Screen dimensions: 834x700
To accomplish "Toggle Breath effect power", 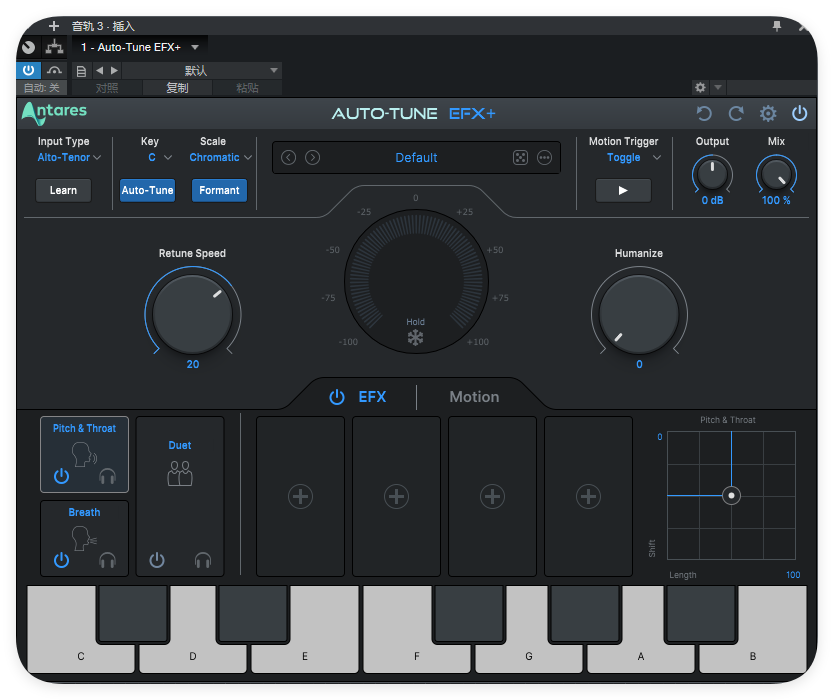I will pos(62,560).
